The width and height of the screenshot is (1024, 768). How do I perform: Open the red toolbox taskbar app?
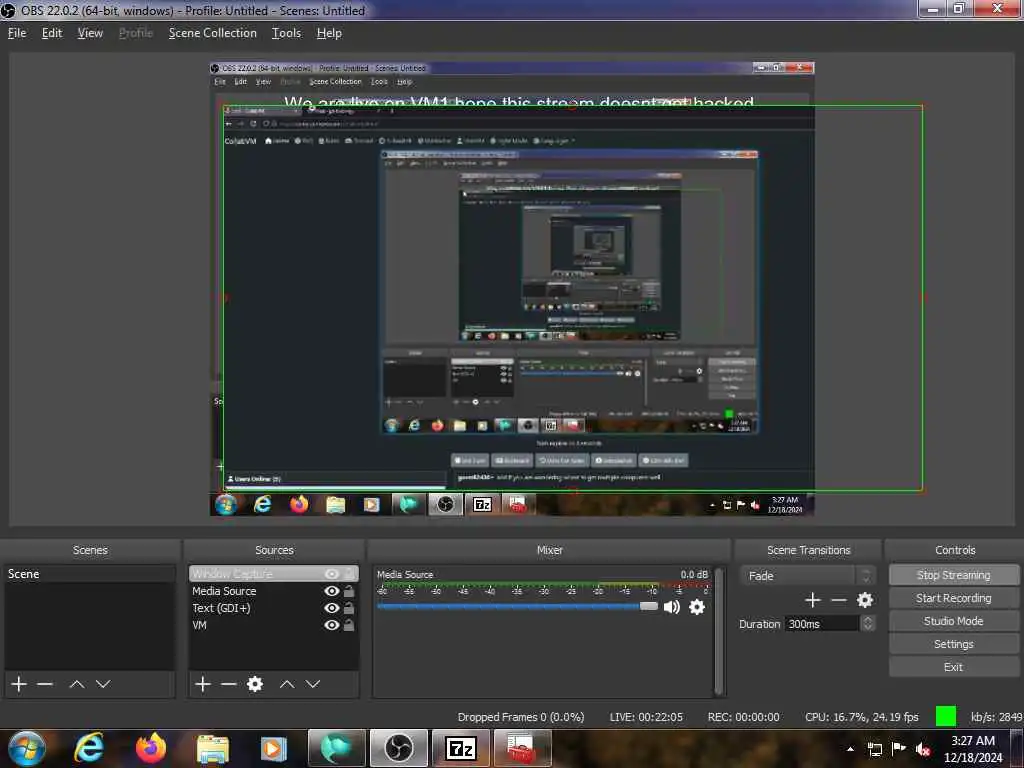[x=522, y=748]
